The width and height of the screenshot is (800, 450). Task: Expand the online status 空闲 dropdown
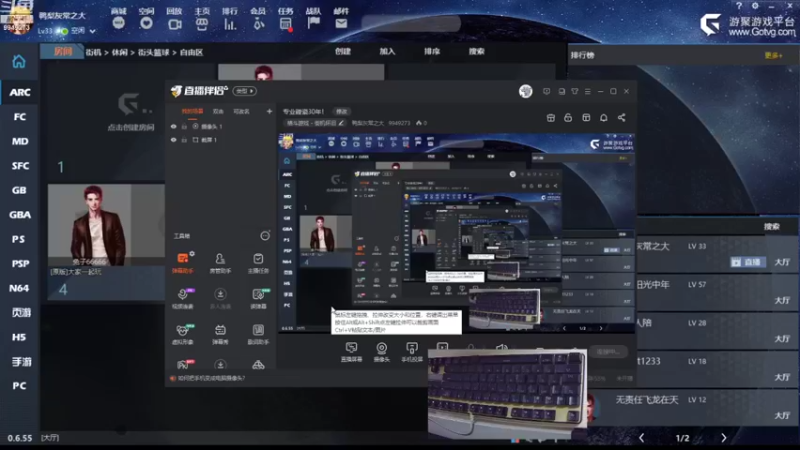[92, 31]
